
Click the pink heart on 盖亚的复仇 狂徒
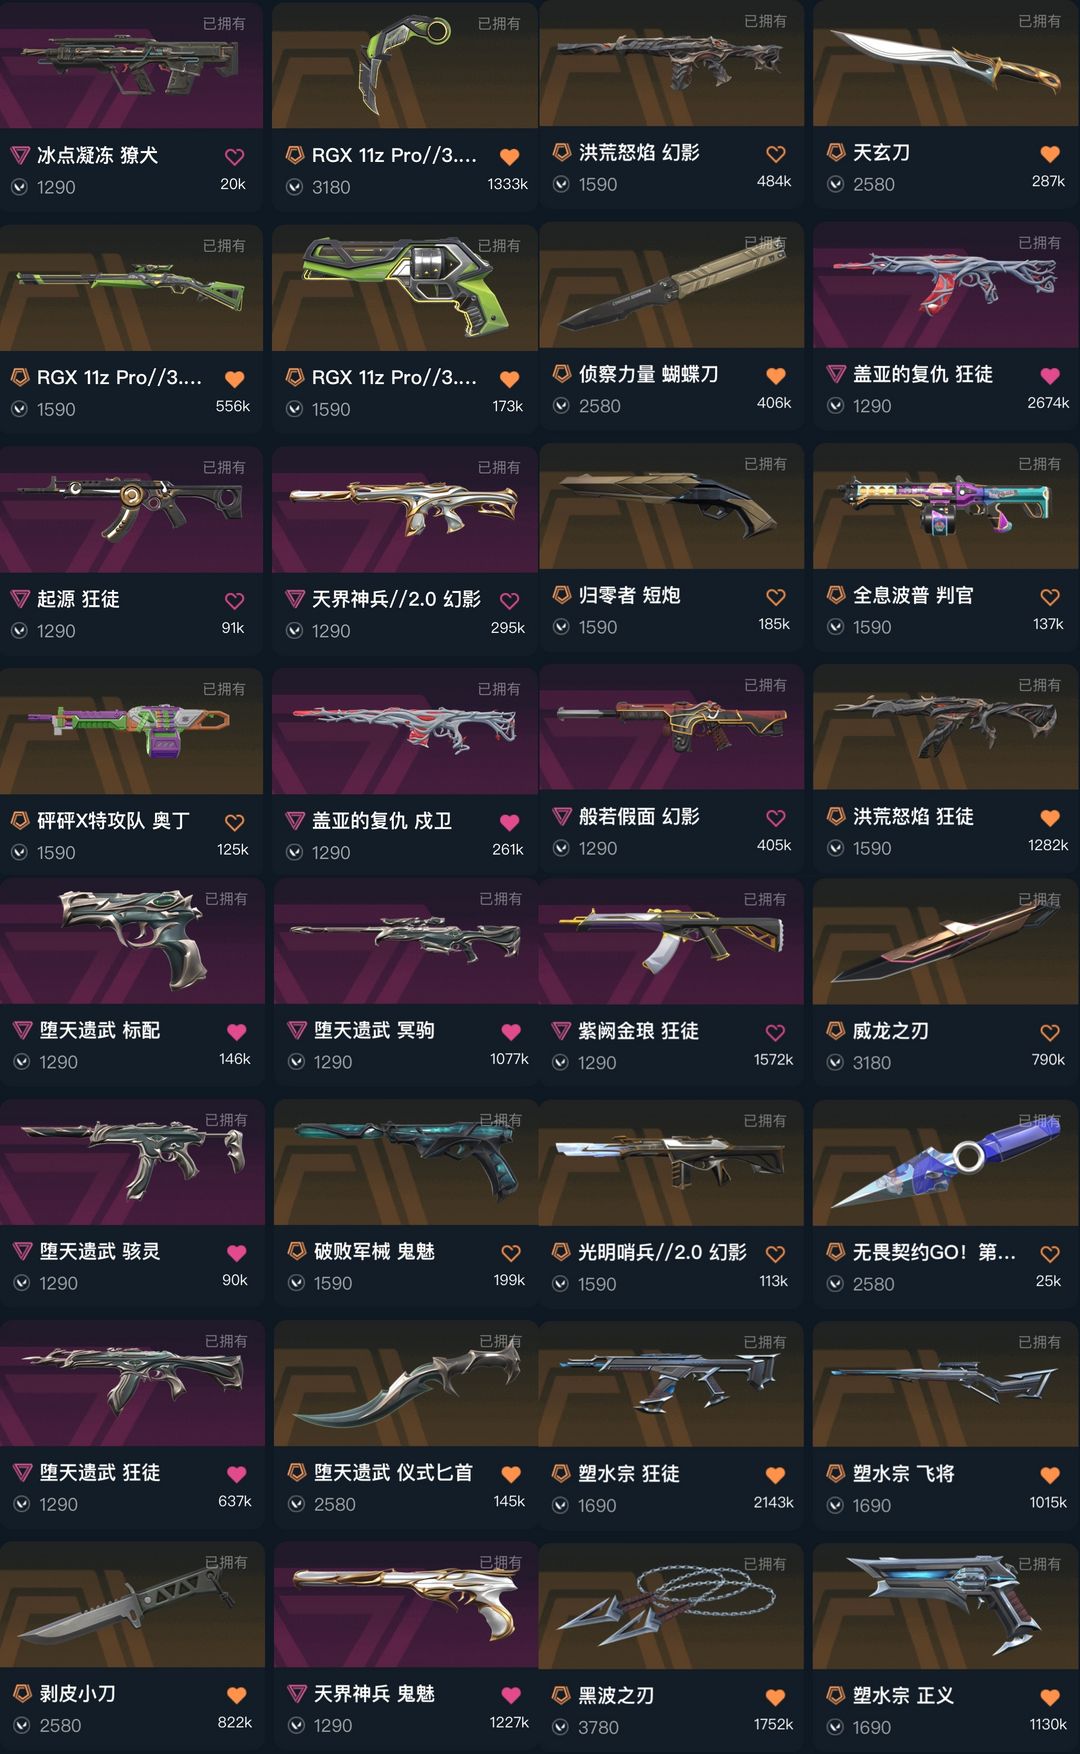click(1049, 376)
